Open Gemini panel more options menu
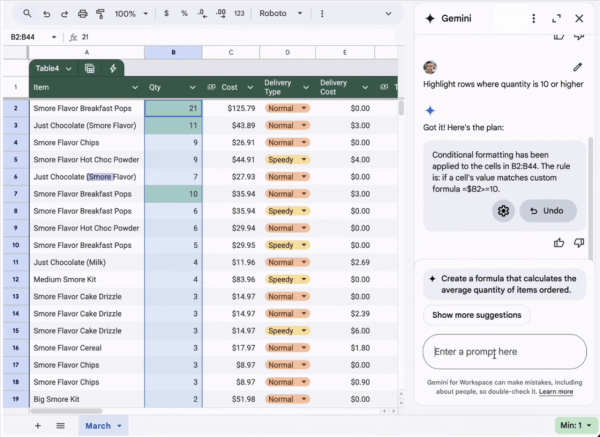The height and width of the screenshot is (437, 600). pos(534,18)
